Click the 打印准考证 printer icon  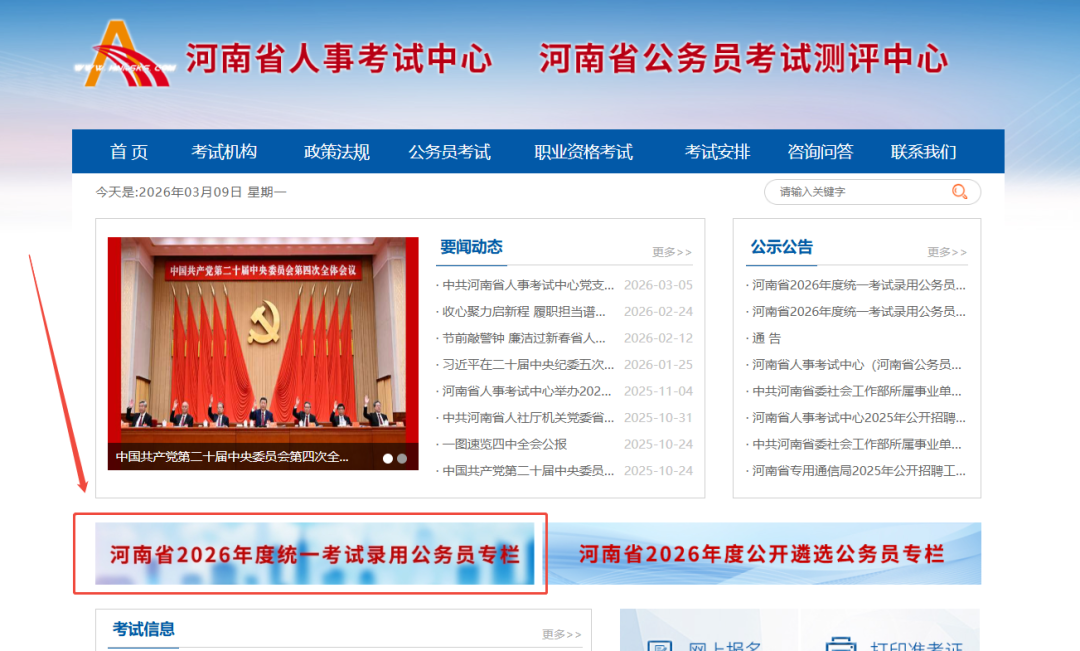(841, 643)
